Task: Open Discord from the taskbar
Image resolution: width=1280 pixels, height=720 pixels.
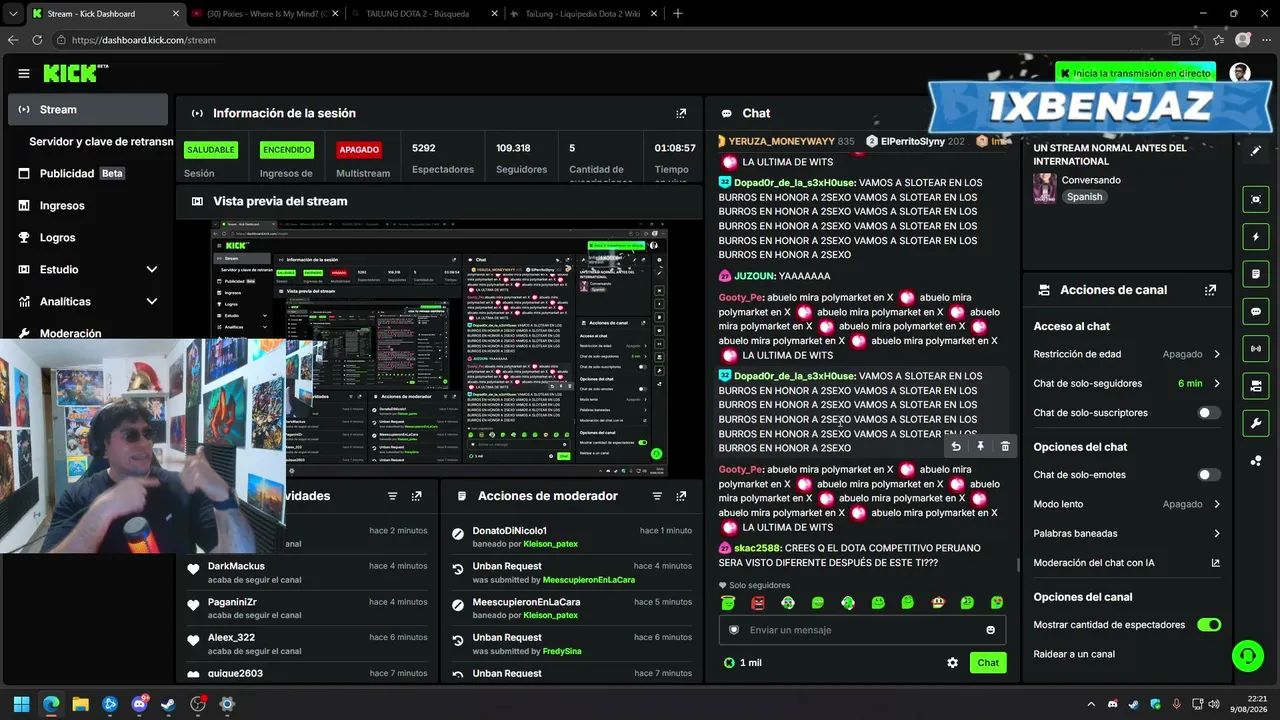Action: [139, 704]
